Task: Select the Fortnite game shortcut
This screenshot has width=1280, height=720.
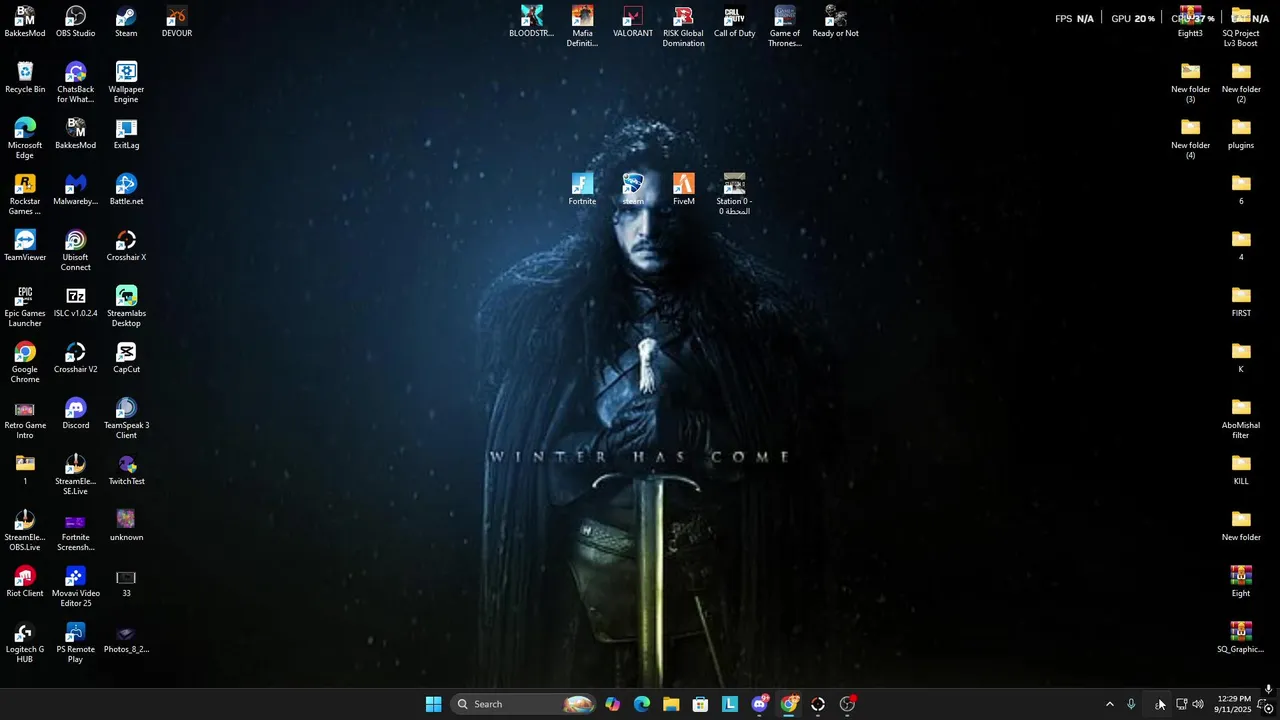Action: click(x=582, y=190)
